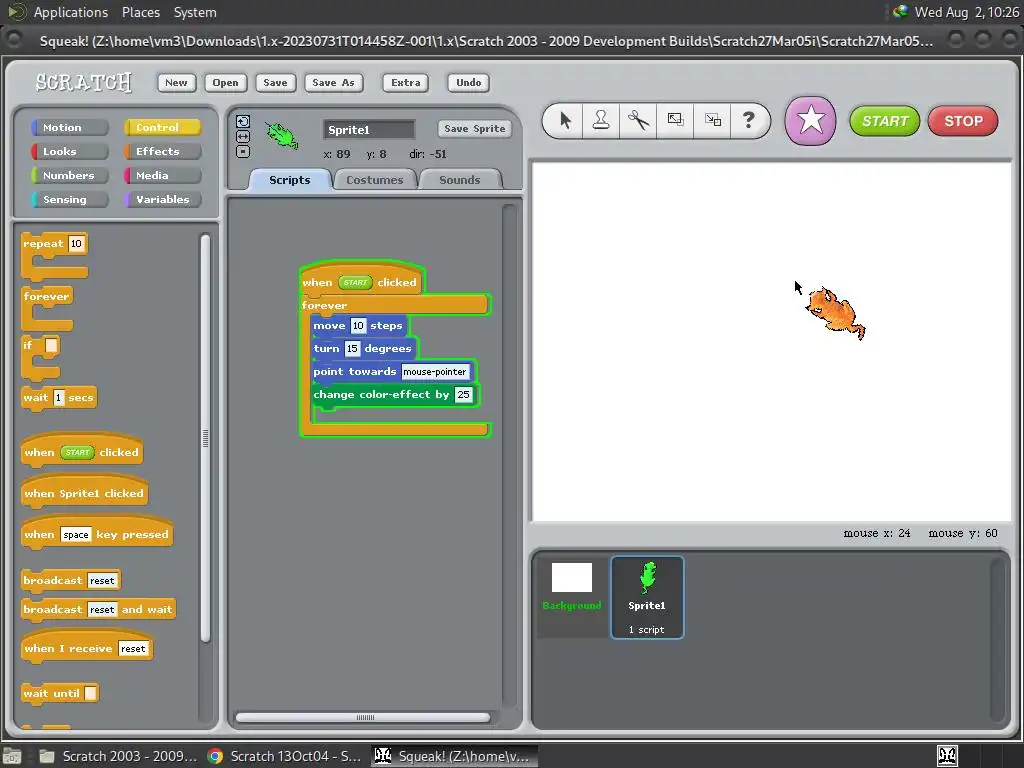Screen dimensions: 1024x768
Task: Click the when Sprite1 clicked palette block
Action: click(84, 493)
